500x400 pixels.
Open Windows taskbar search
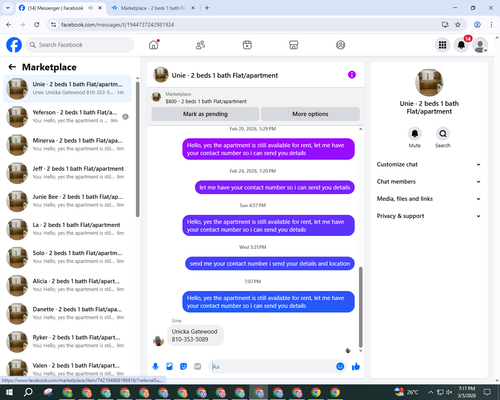tap(28, 392)
